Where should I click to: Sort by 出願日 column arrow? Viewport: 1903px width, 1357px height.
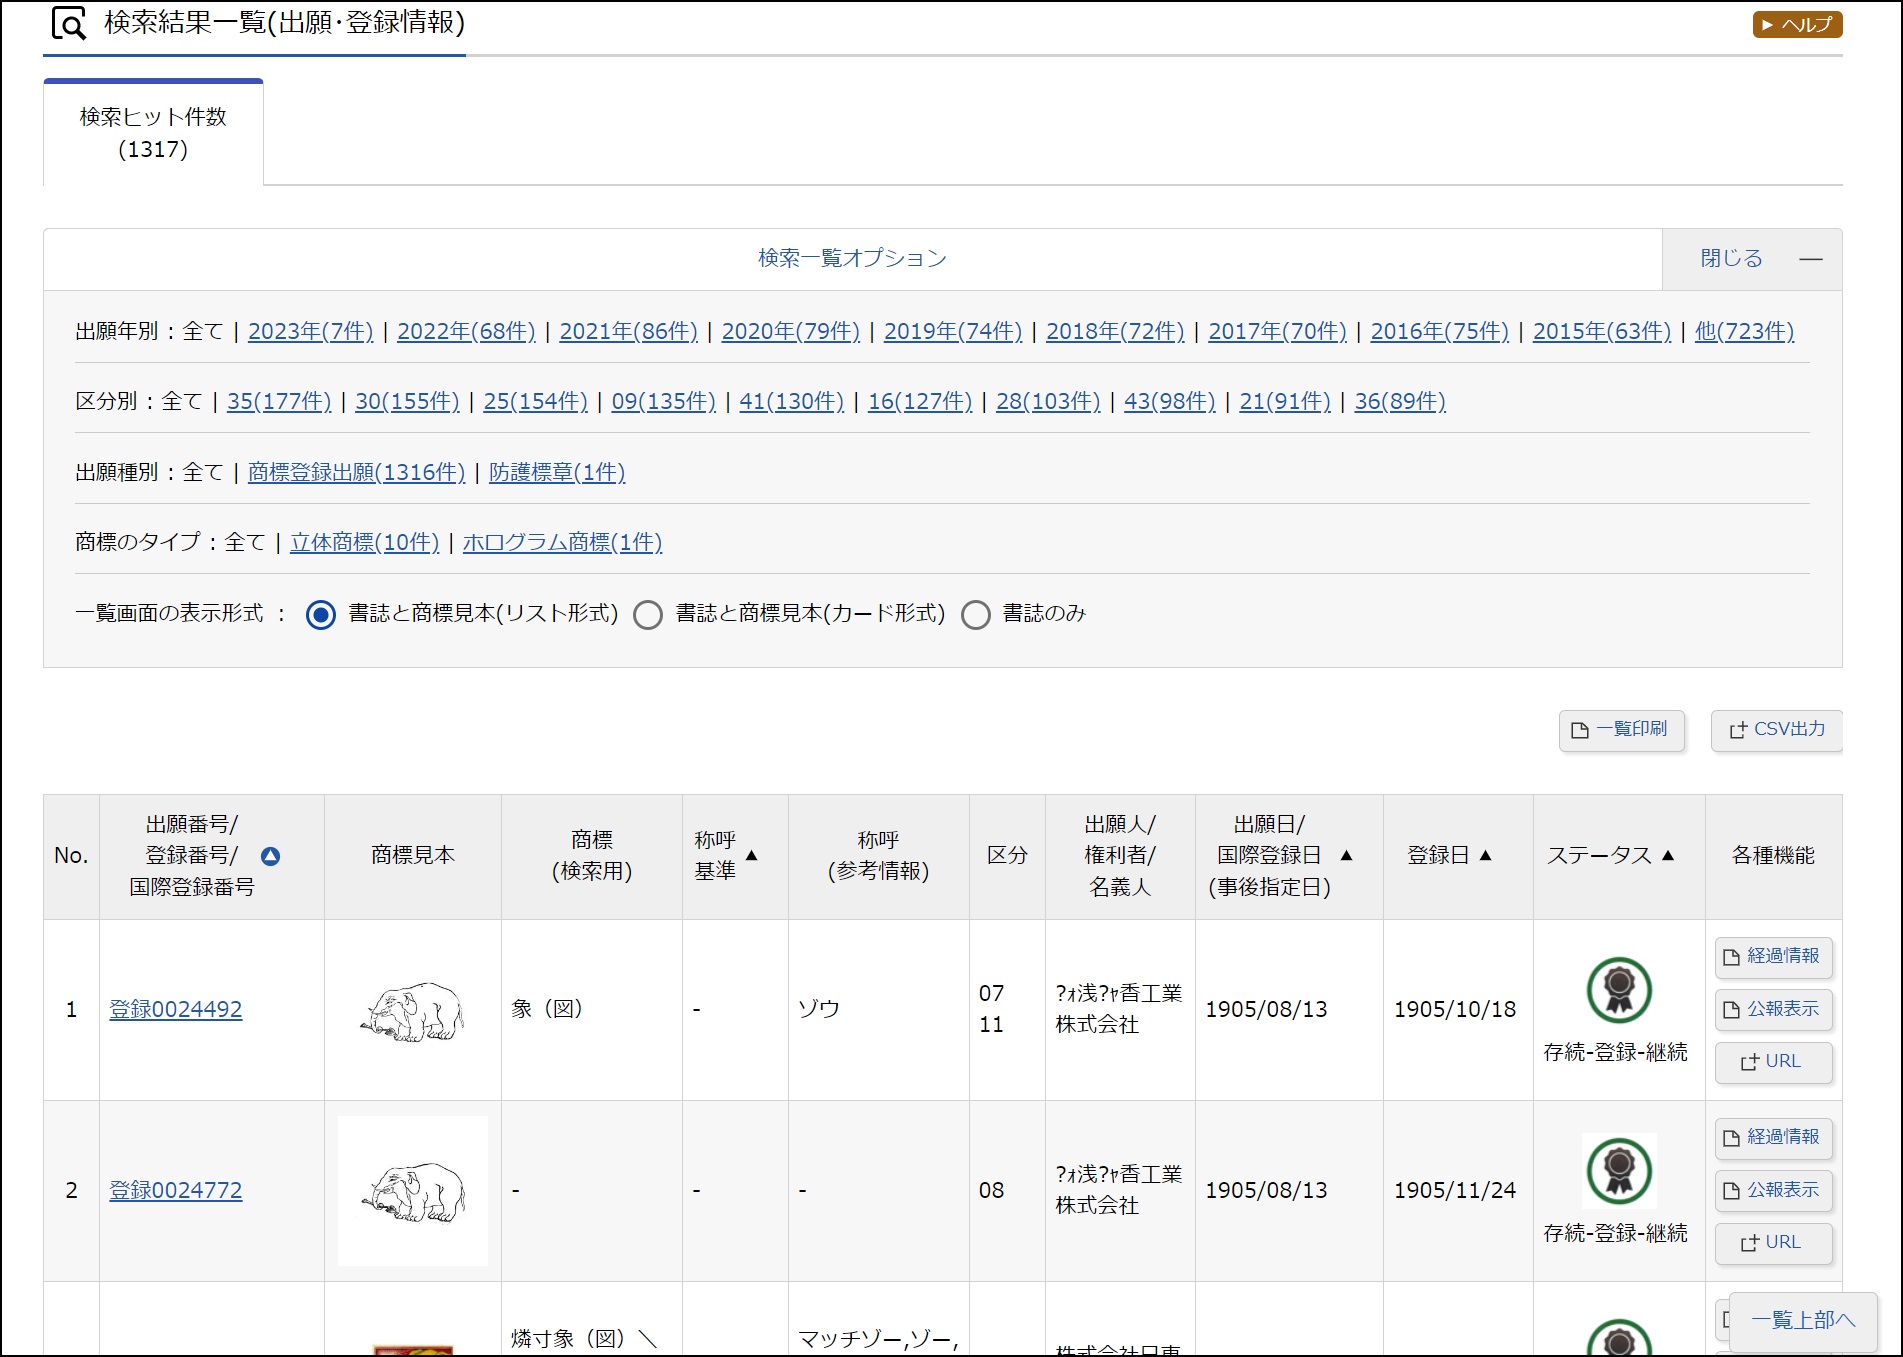(1346, 856)
